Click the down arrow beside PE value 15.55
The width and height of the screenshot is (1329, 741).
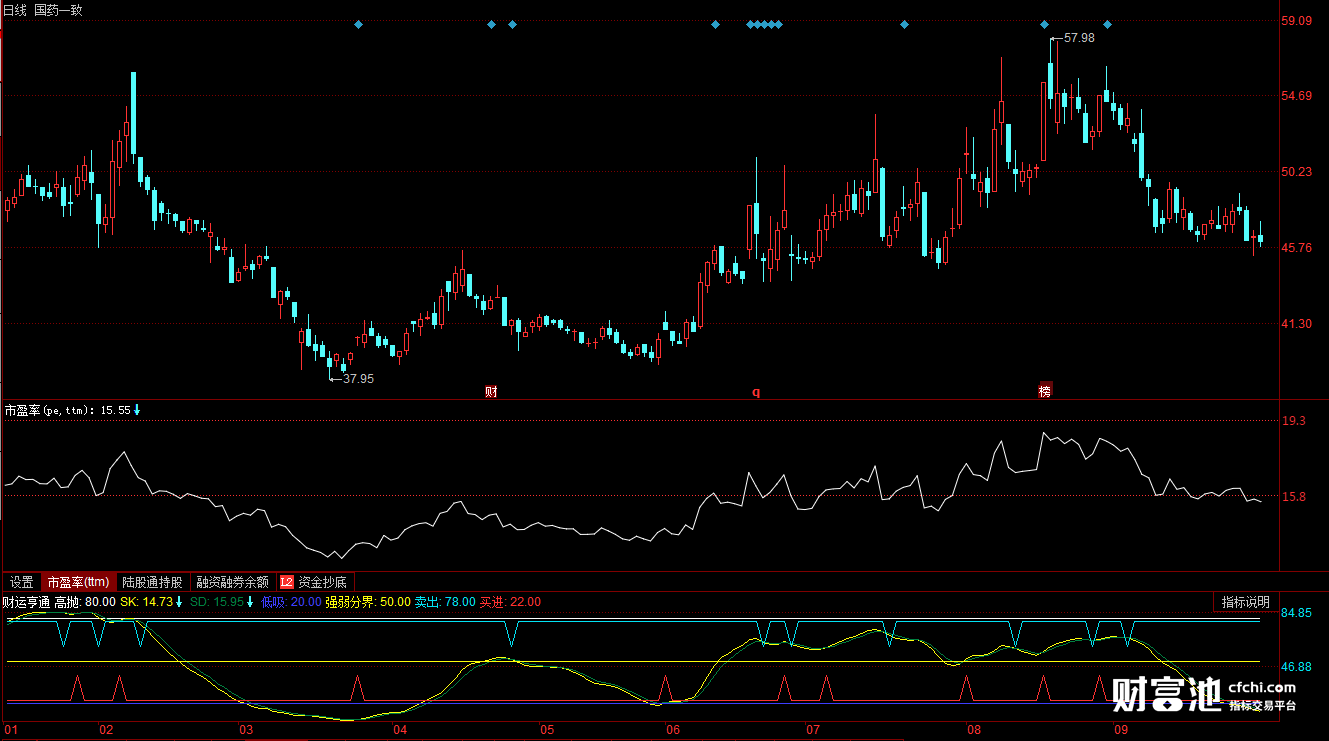138,410
